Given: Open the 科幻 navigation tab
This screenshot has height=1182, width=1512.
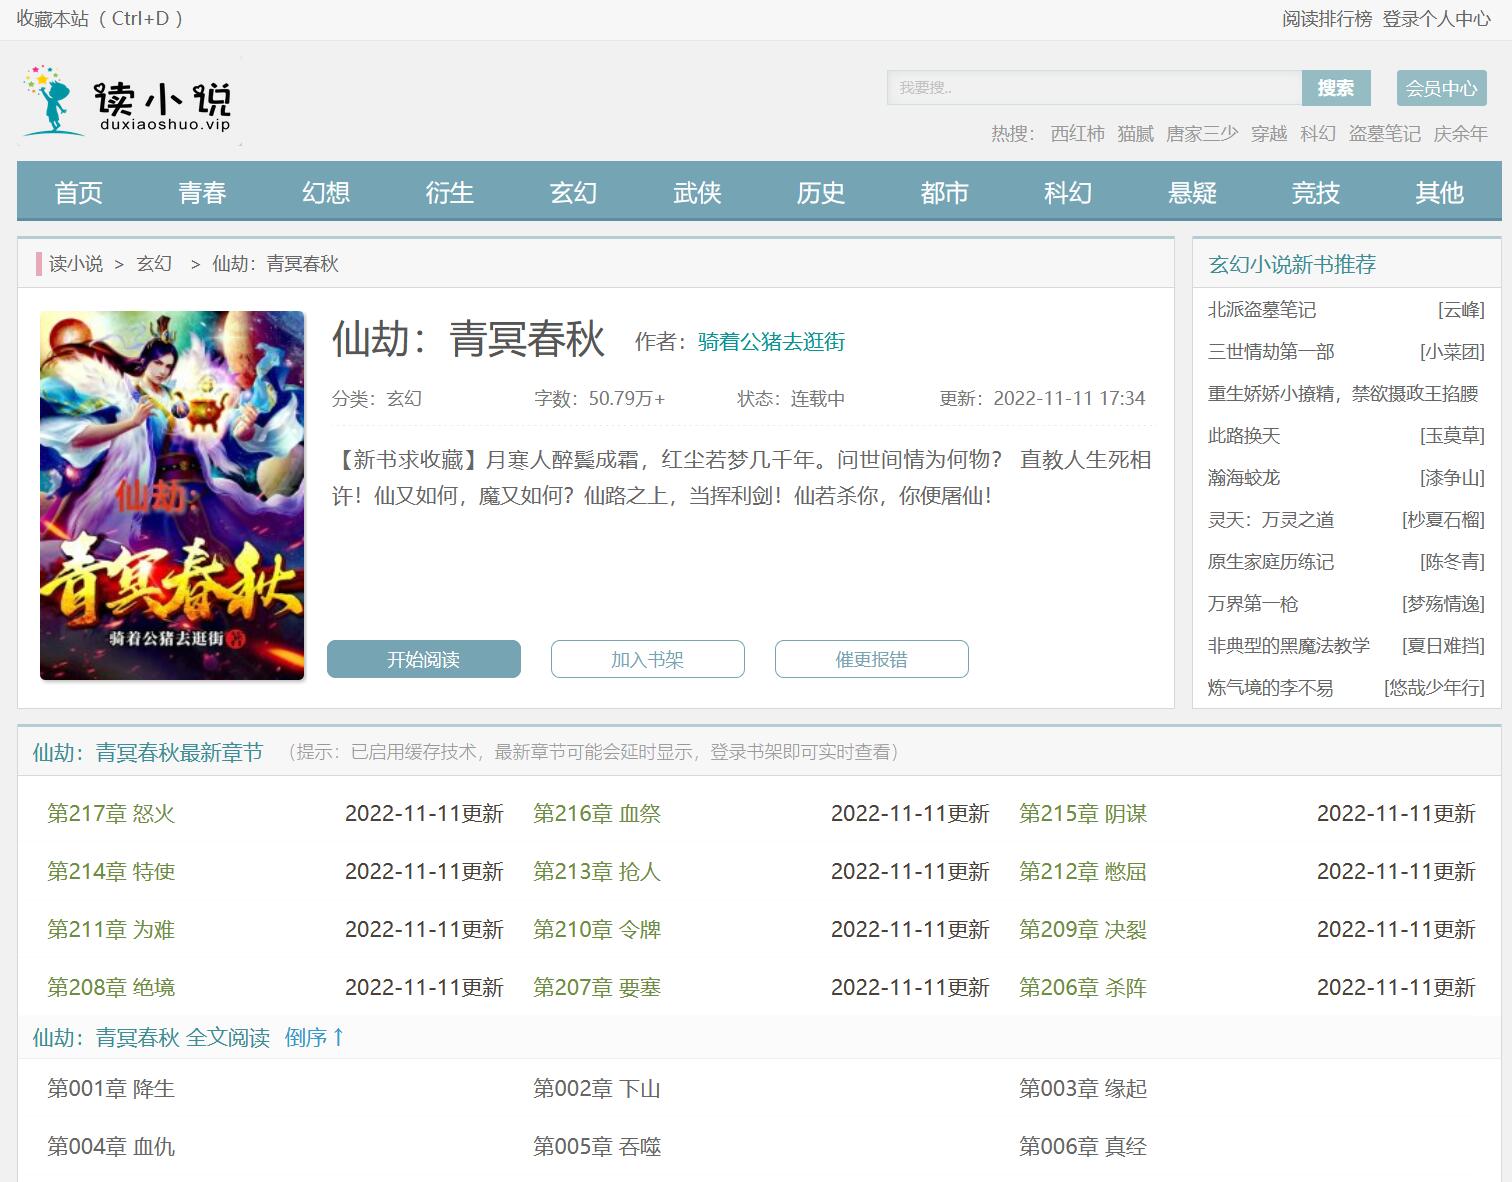Looking at the screenshot, I should (1069, 192).
